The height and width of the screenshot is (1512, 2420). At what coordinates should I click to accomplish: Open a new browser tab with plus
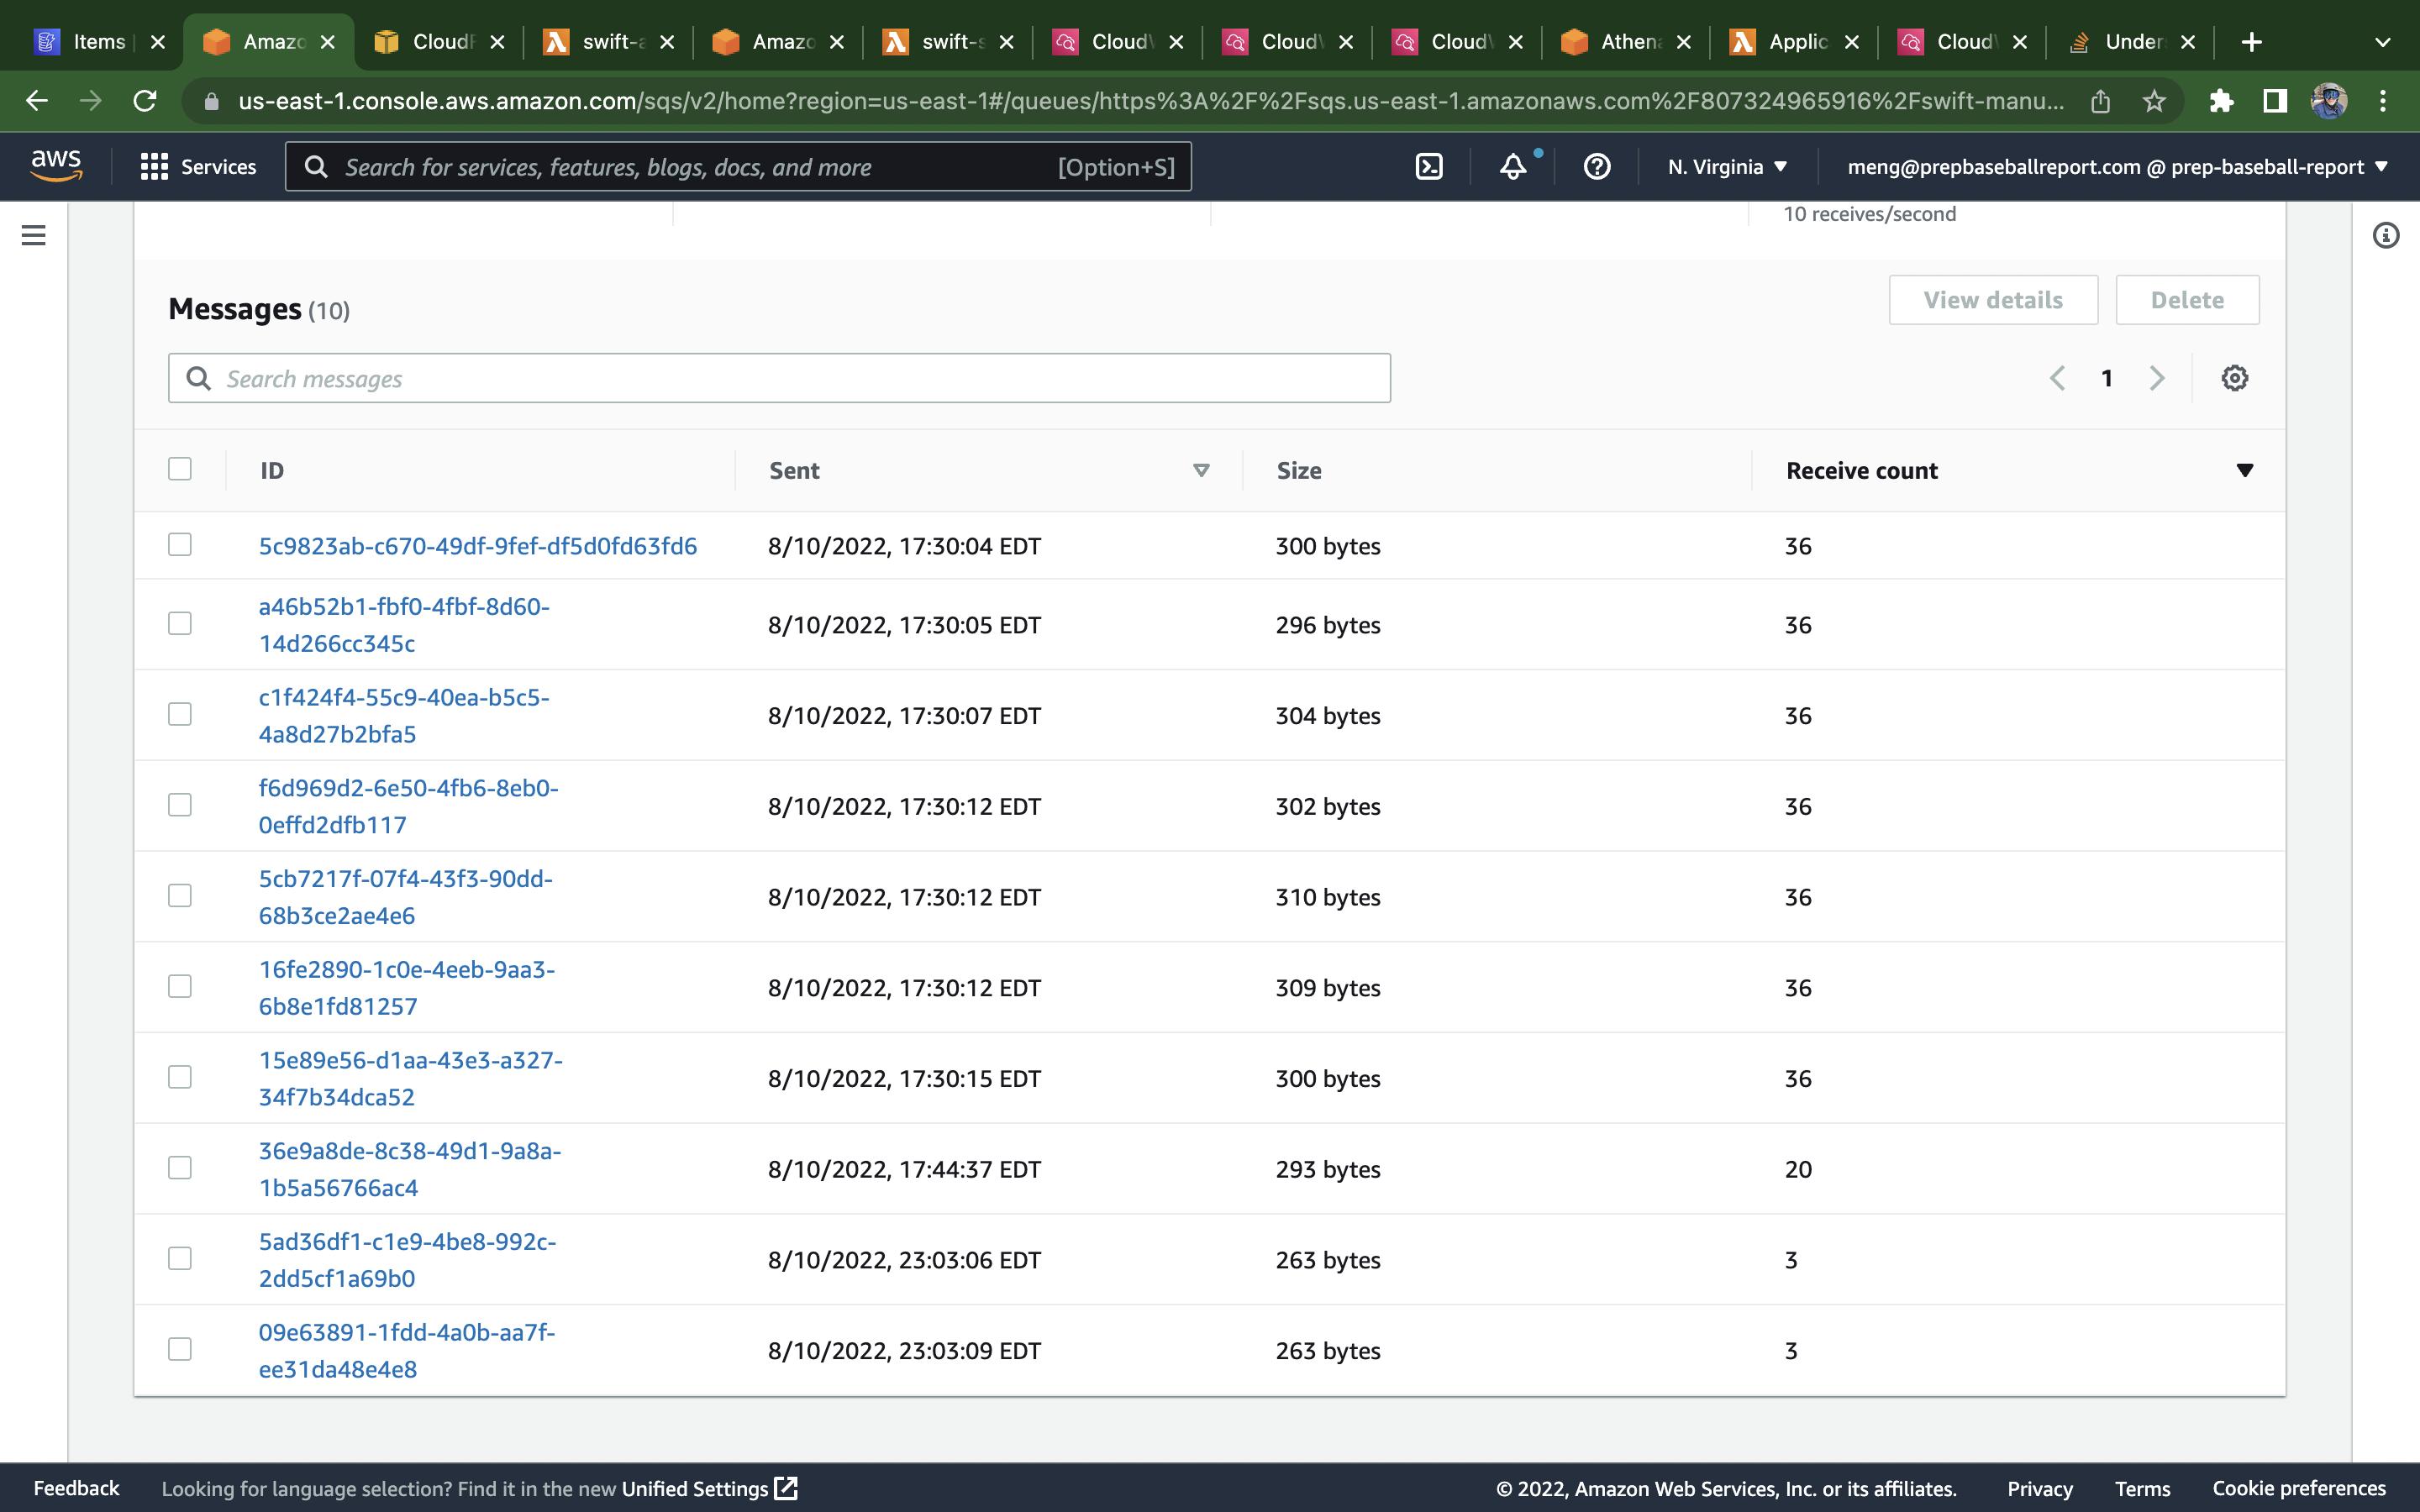coord(2251,42)
